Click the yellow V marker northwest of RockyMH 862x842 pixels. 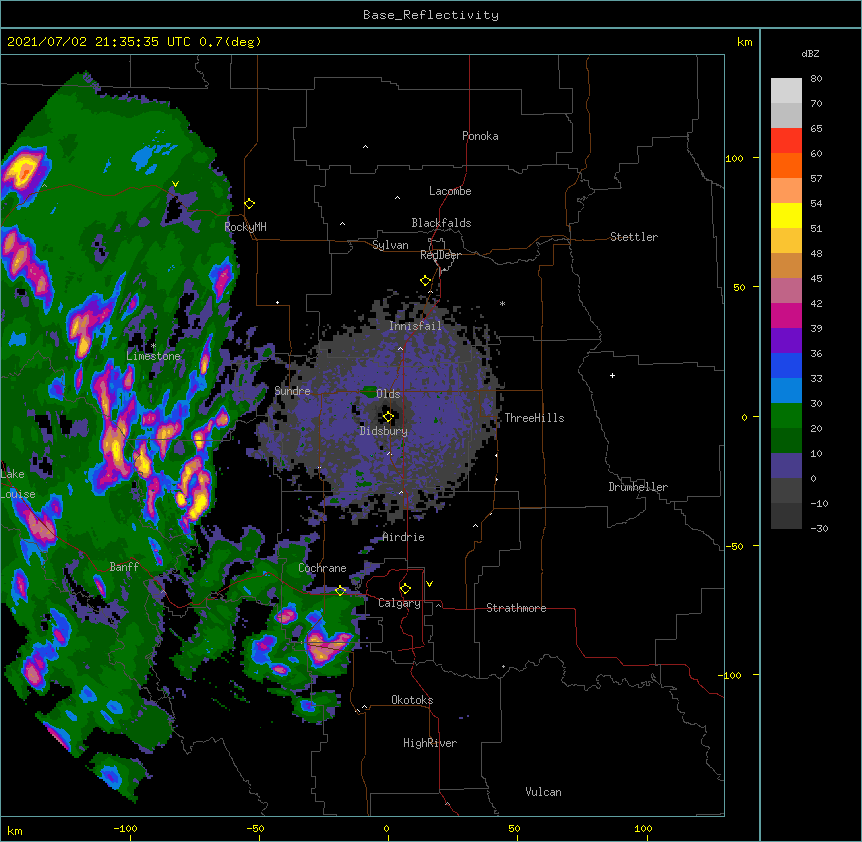[175, 184]
